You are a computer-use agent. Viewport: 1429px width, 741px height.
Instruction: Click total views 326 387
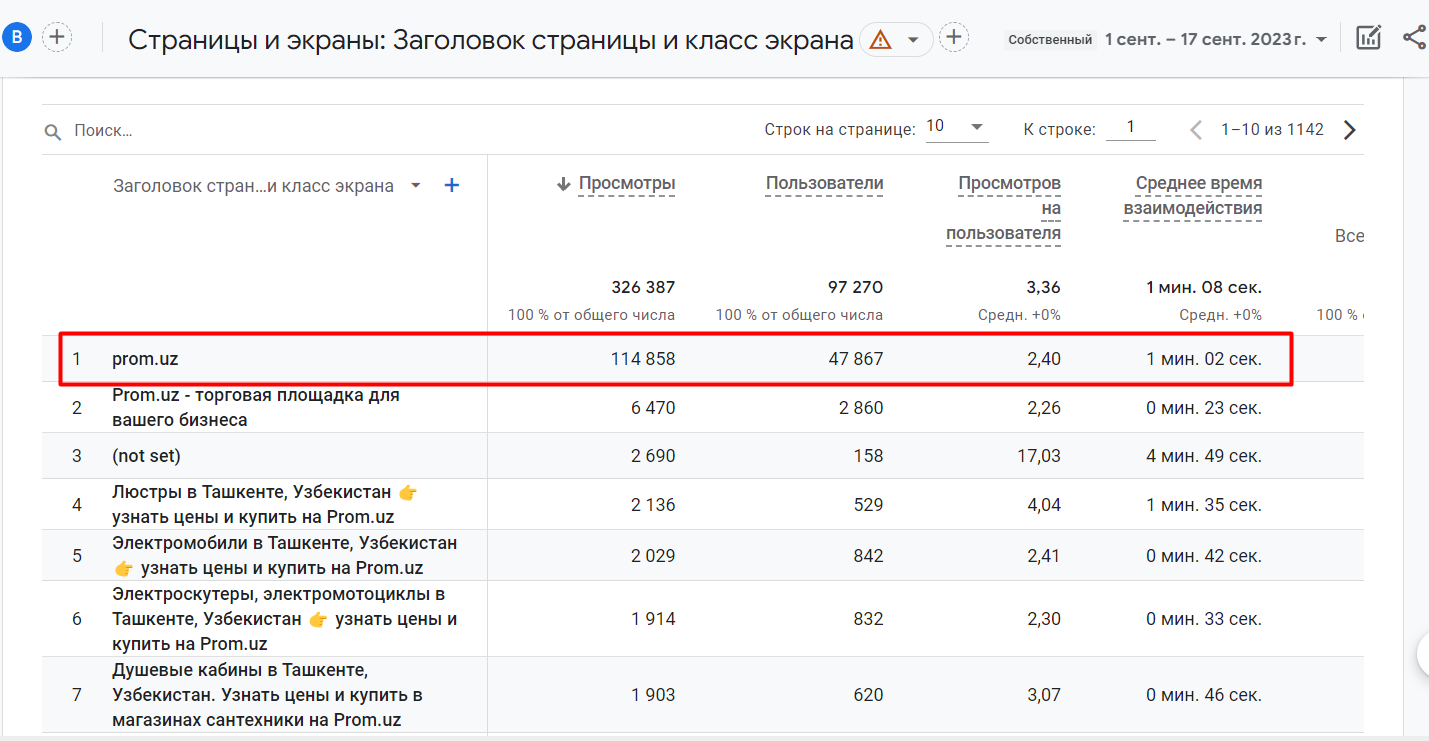[x=643, y=287]
